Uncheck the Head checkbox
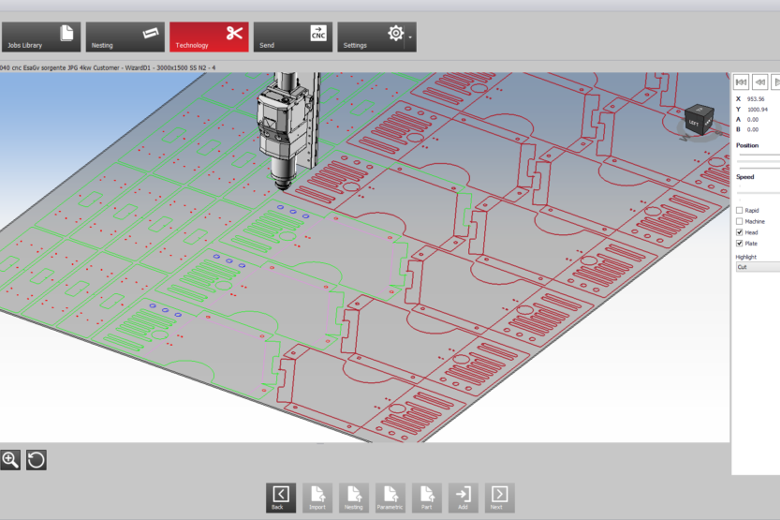Viewport: 780px width, 520px height. 740,233
